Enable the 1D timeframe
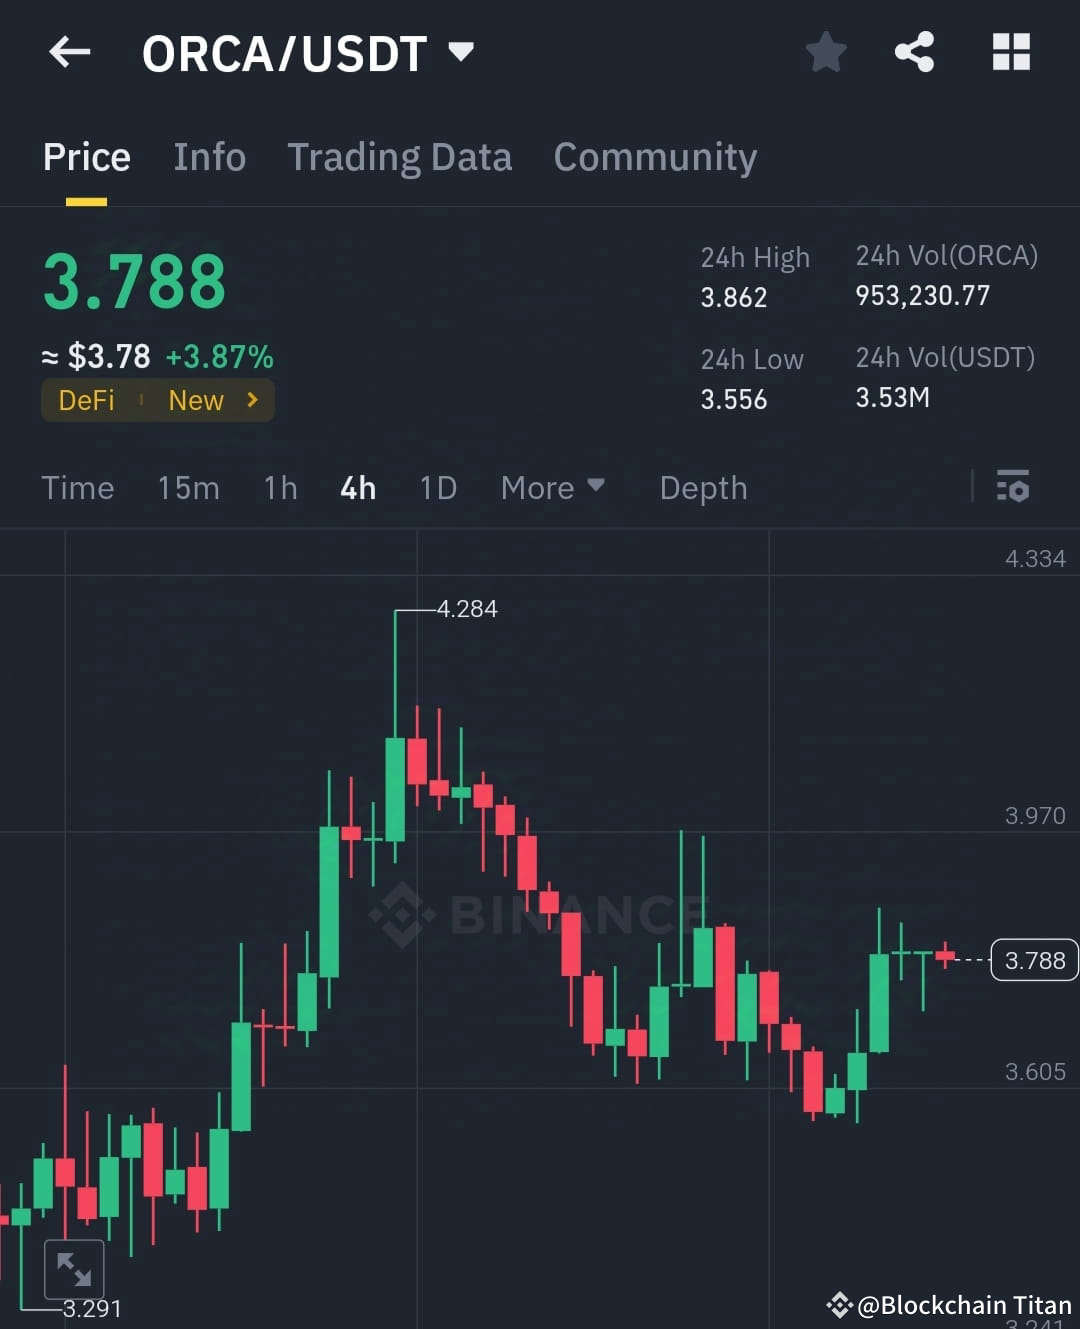 point(437,488)
